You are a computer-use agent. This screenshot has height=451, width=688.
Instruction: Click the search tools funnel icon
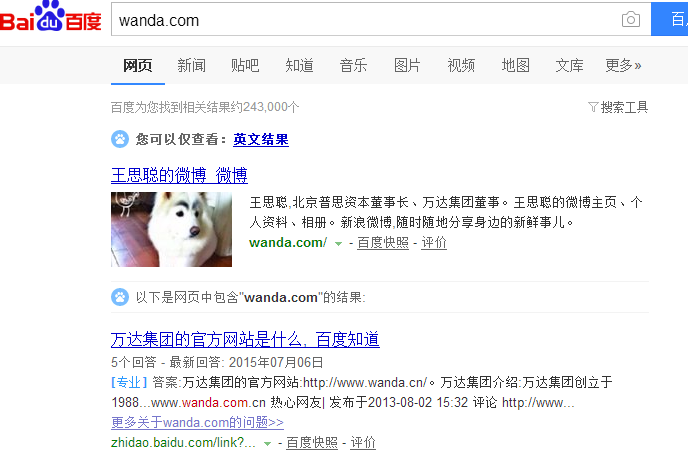(593, 107)
